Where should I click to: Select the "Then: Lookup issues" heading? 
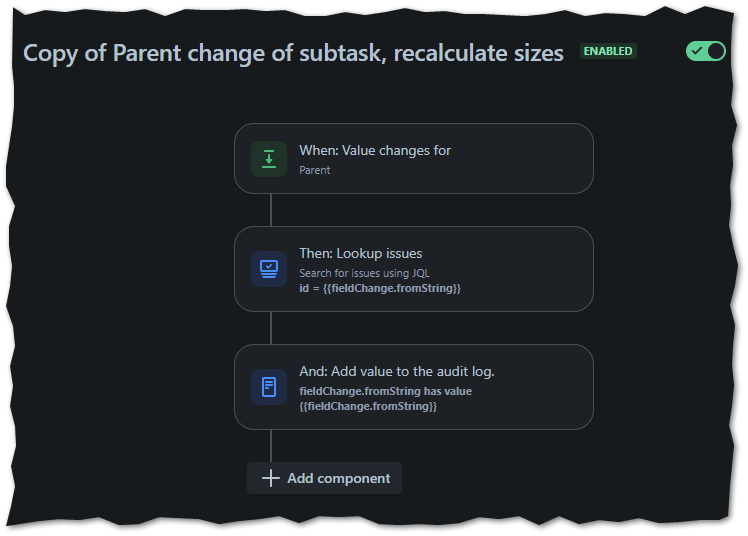click(361, 253)
